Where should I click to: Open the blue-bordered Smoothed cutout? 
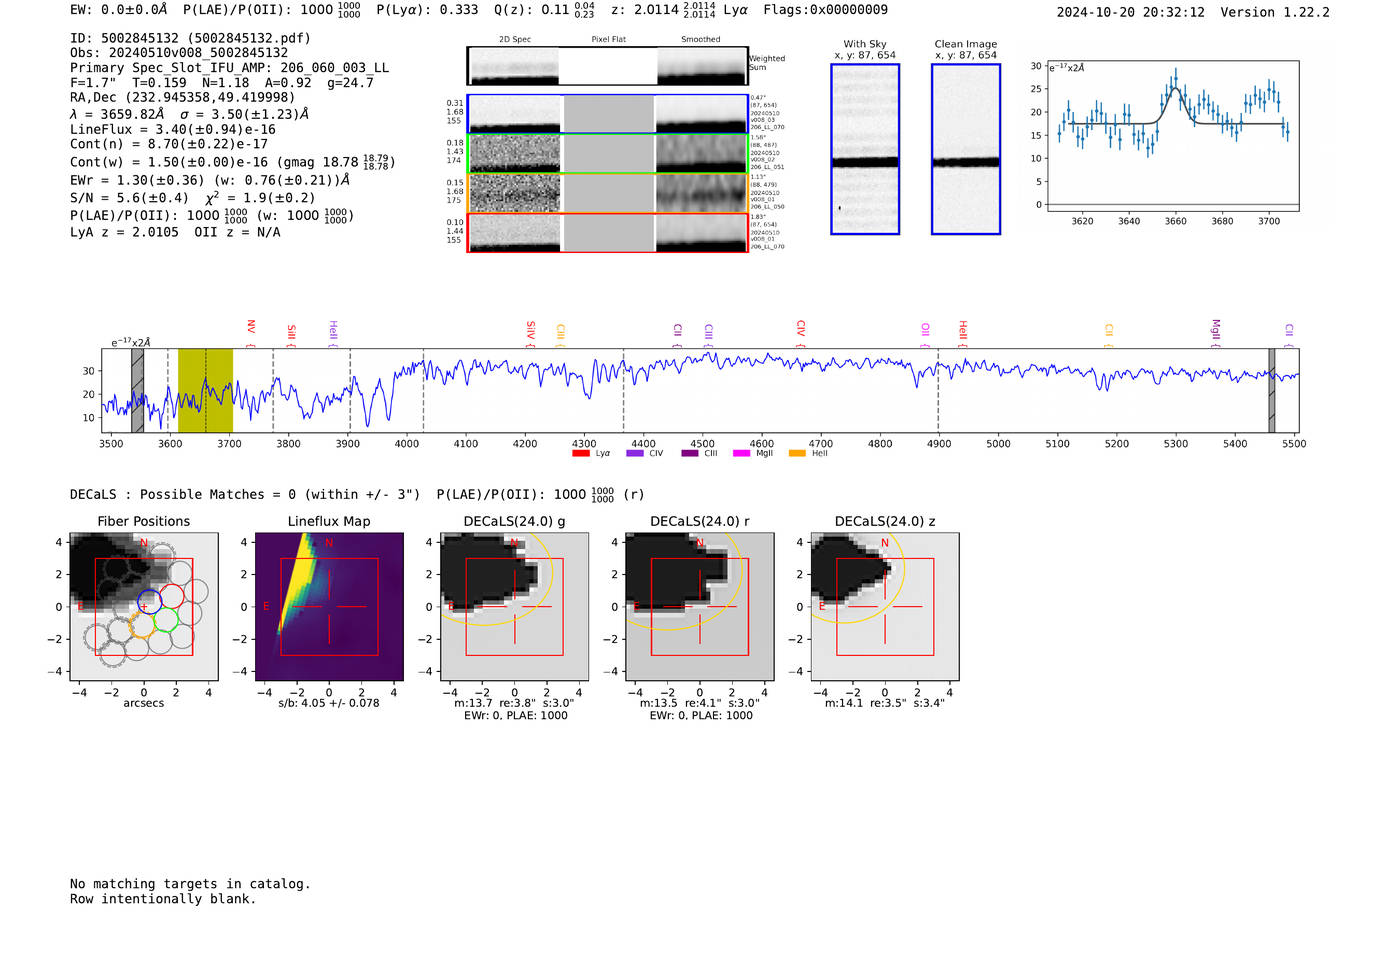pyautogui.click(x=701, y=114)
